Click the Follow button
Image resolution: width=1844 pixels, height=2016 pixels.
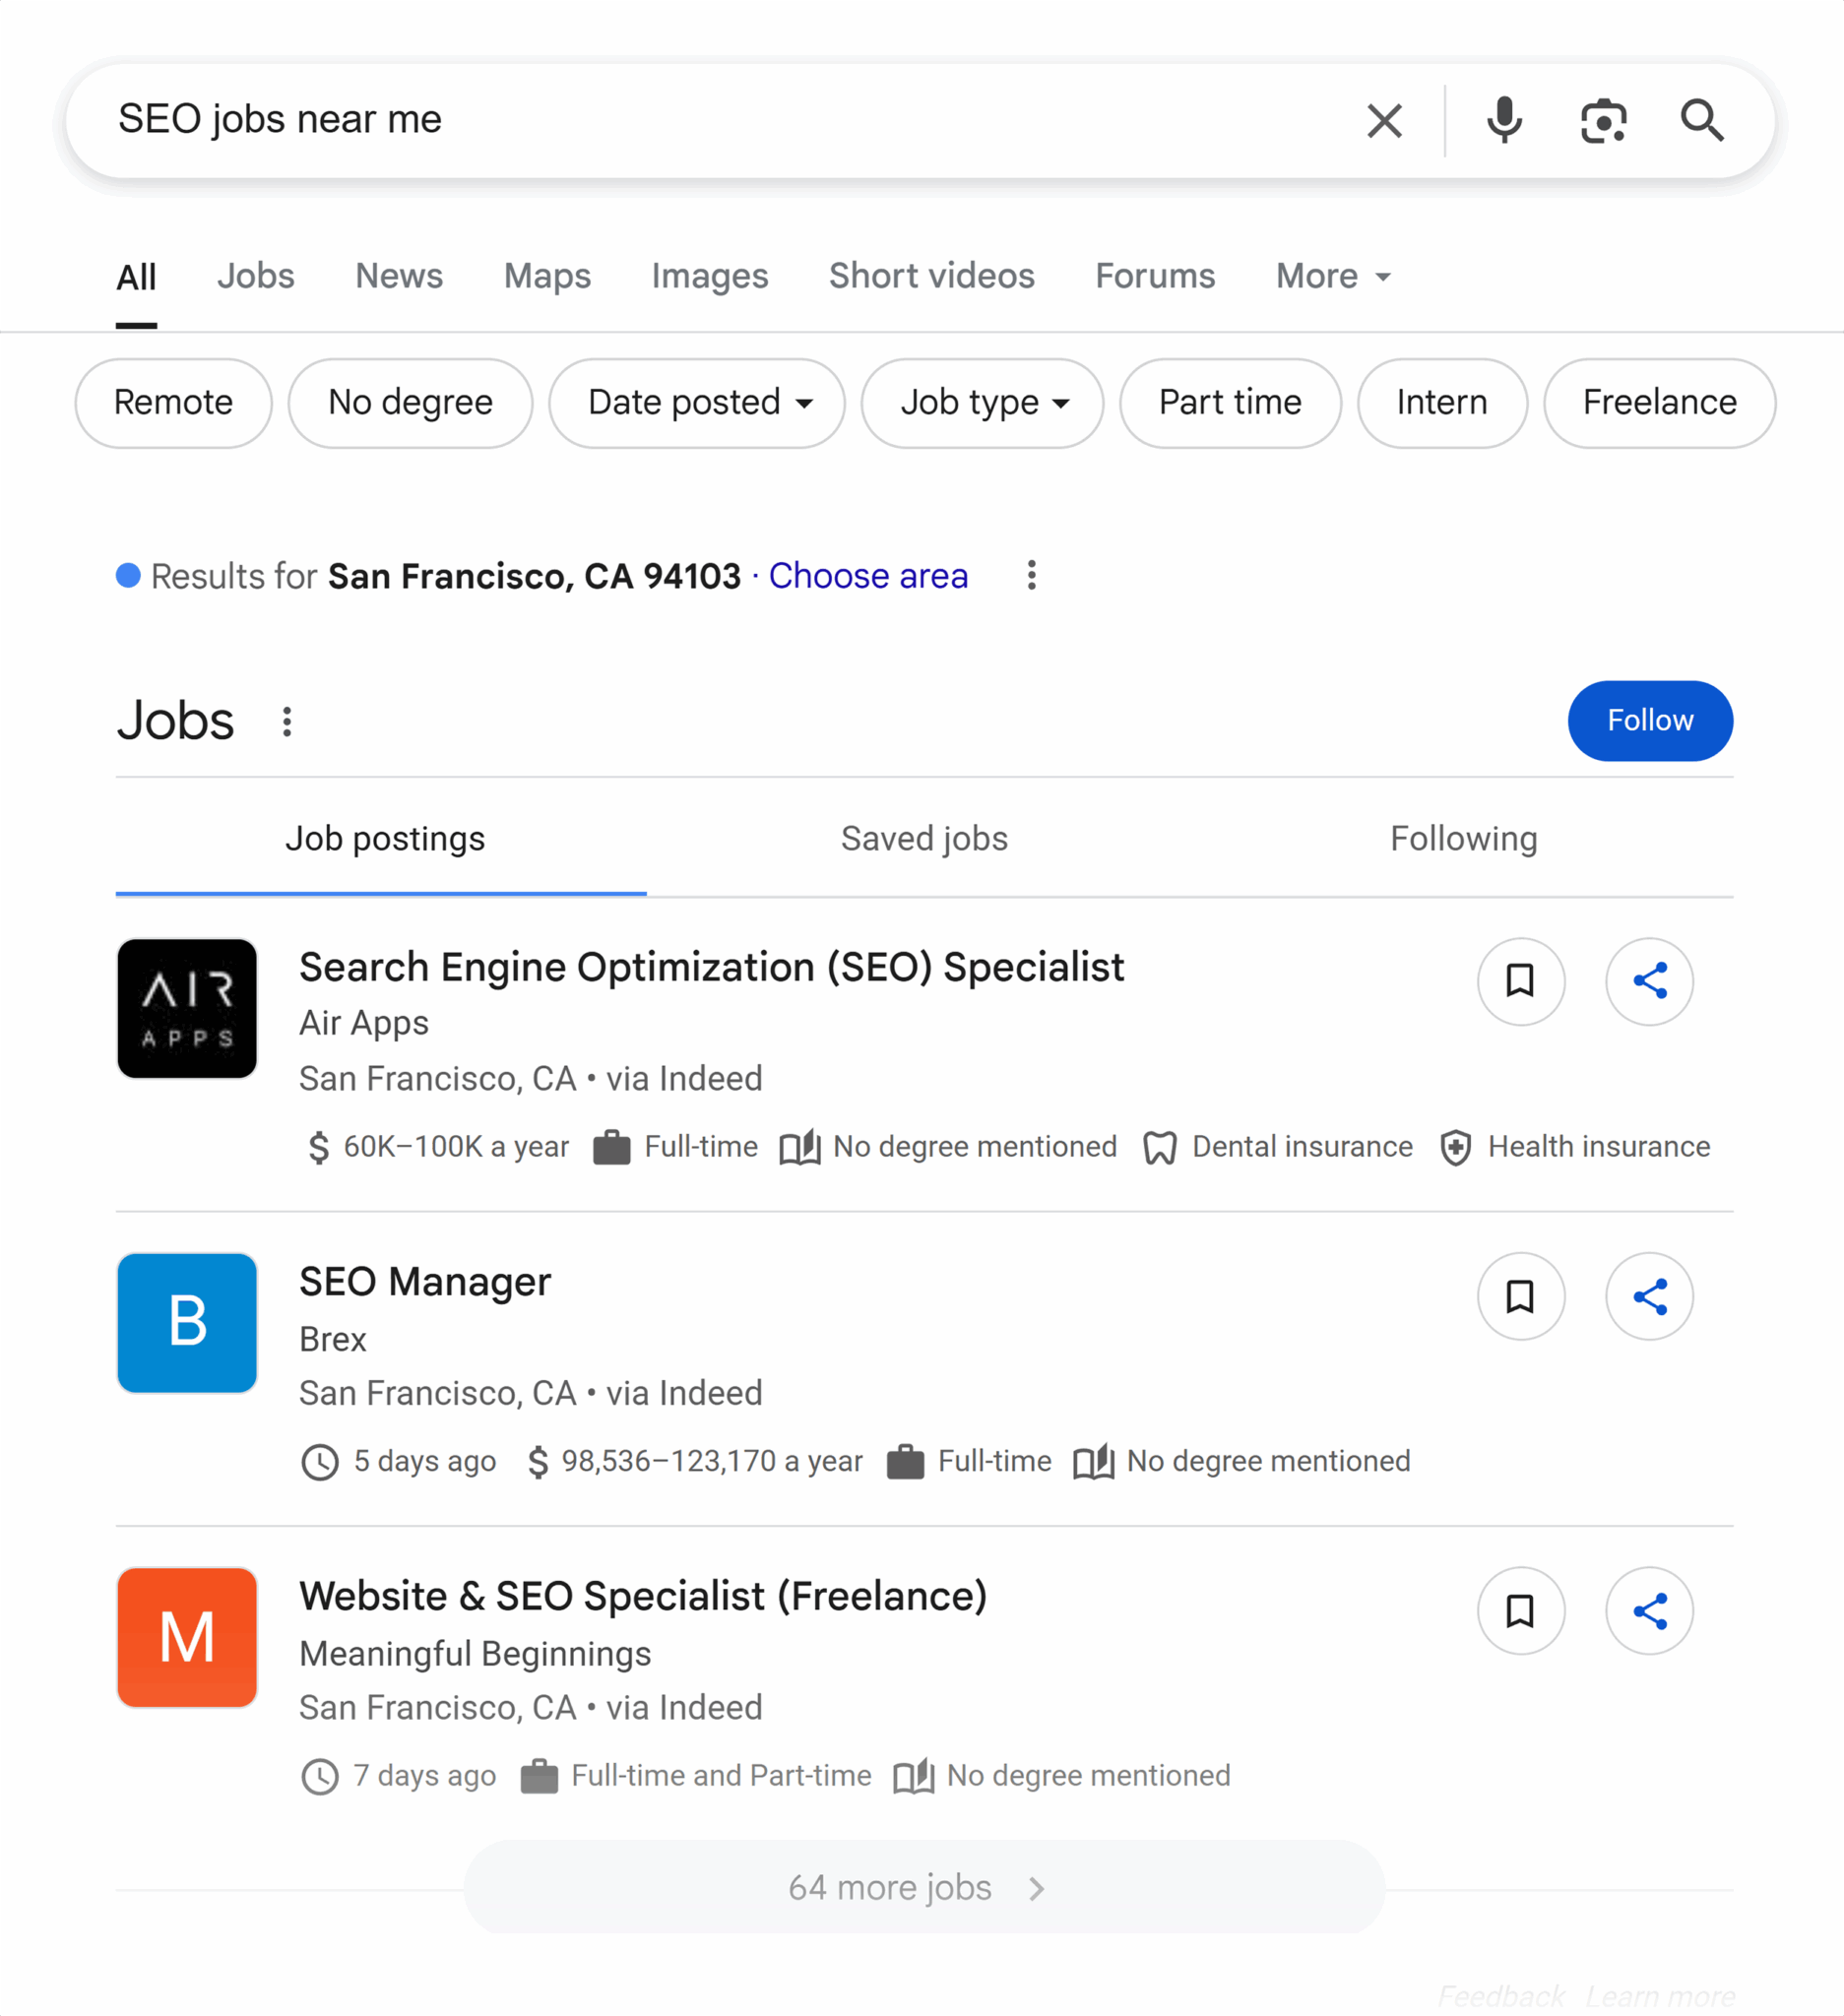(1649, 720)
